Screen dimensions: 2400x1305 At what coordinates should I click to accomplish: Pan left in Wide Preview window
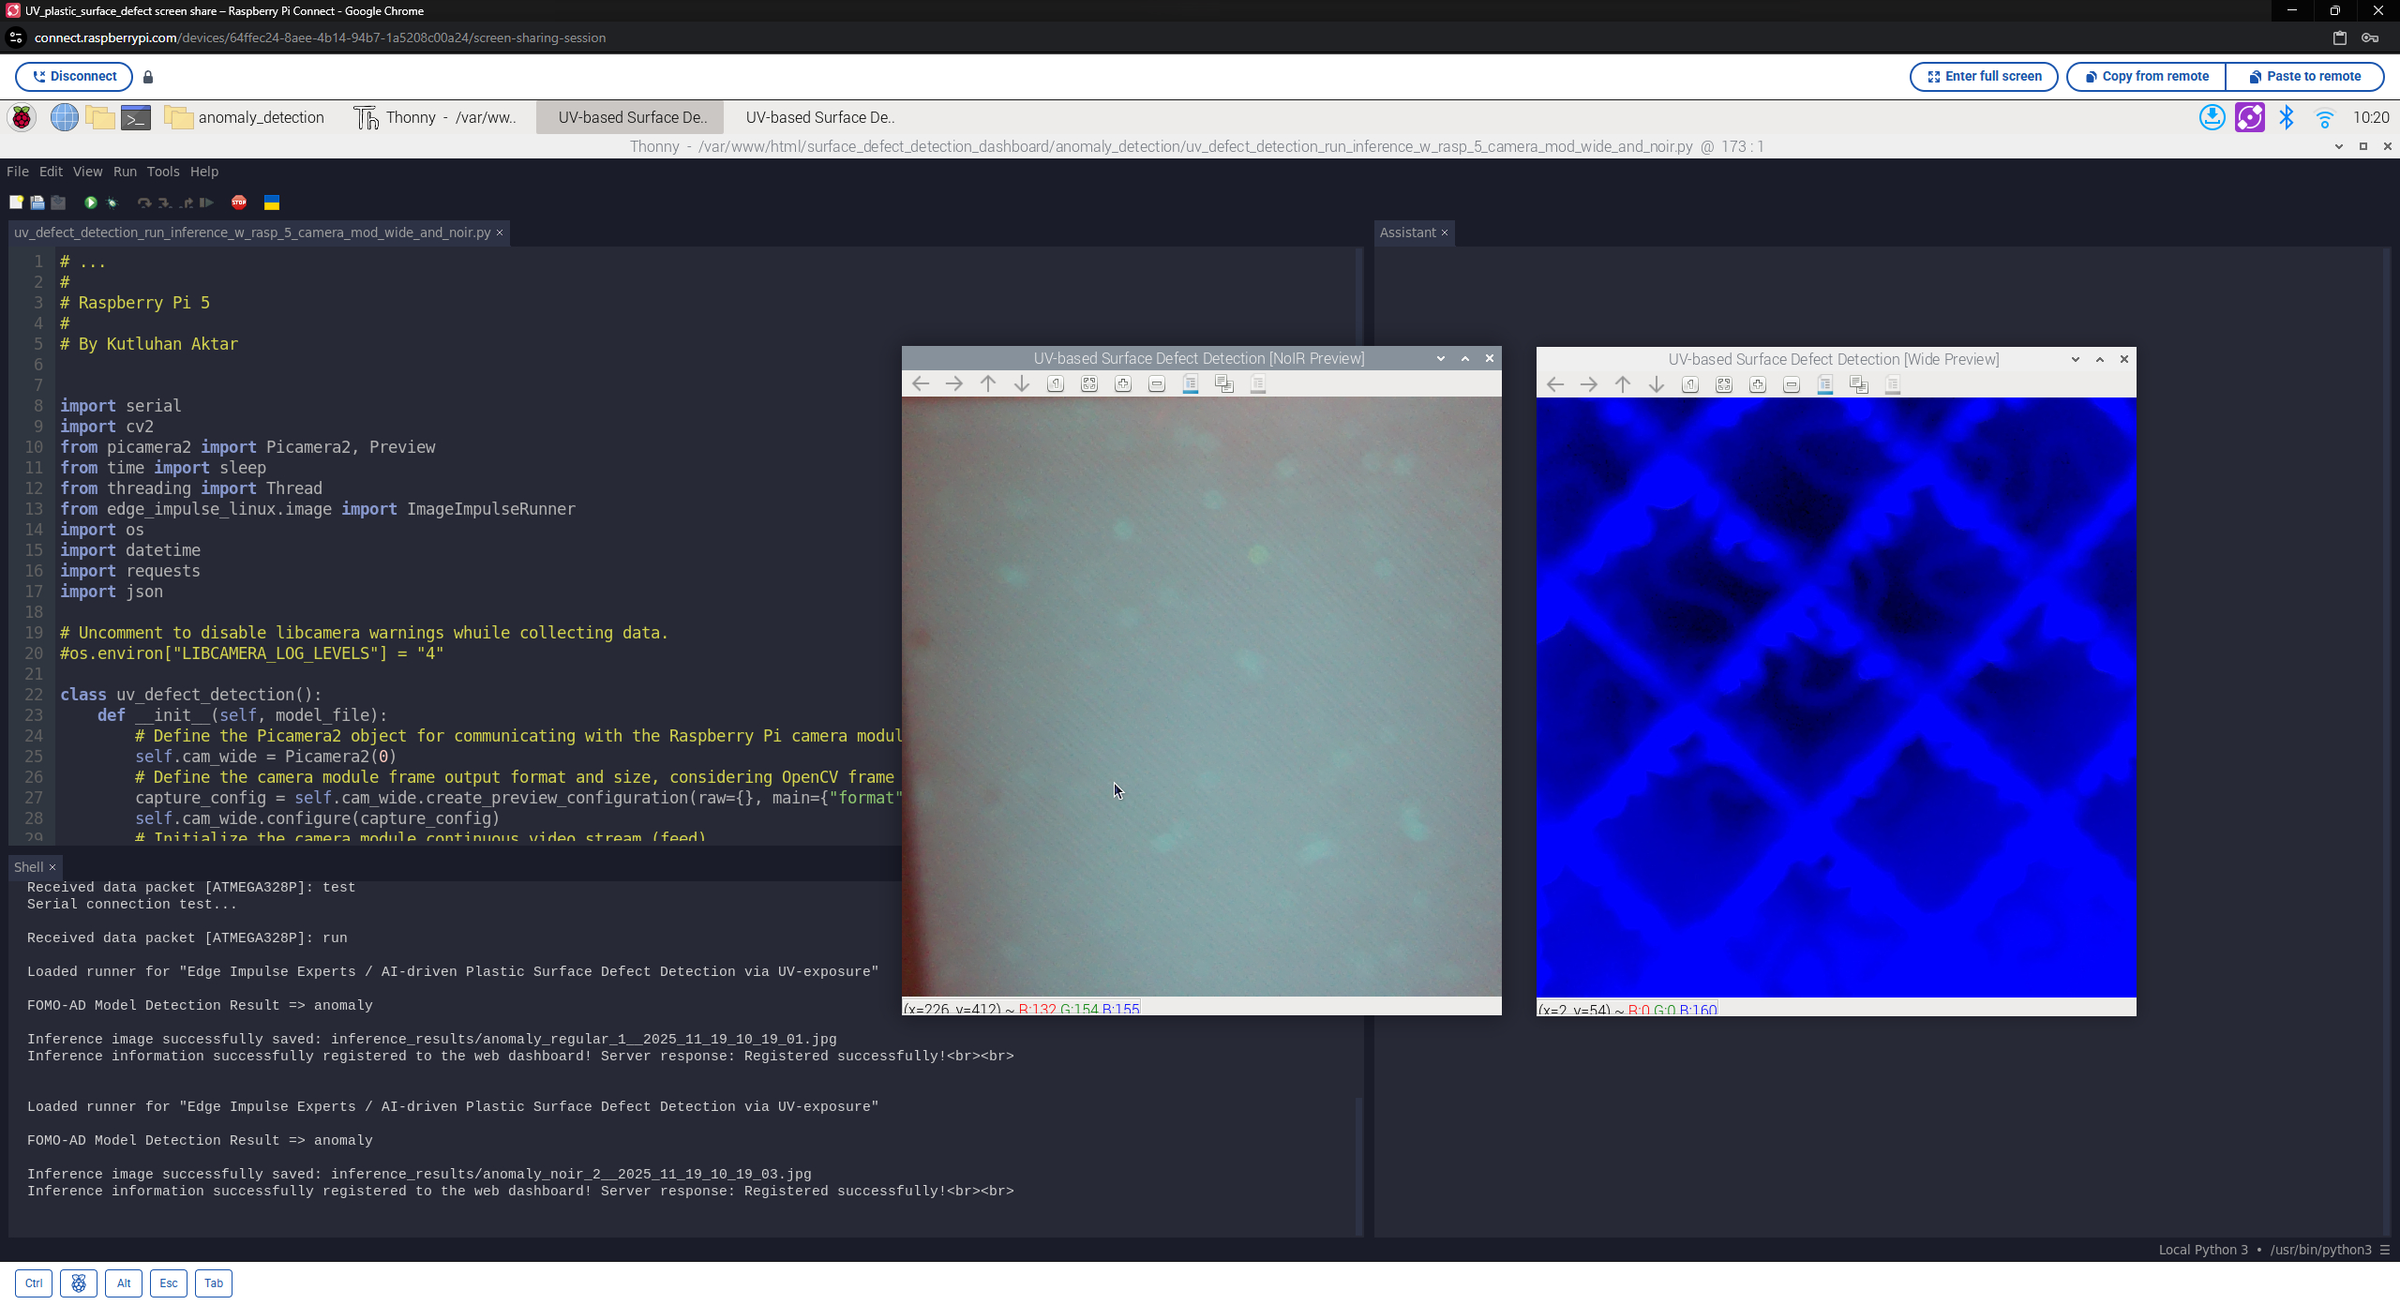(x=1555, y=385)
